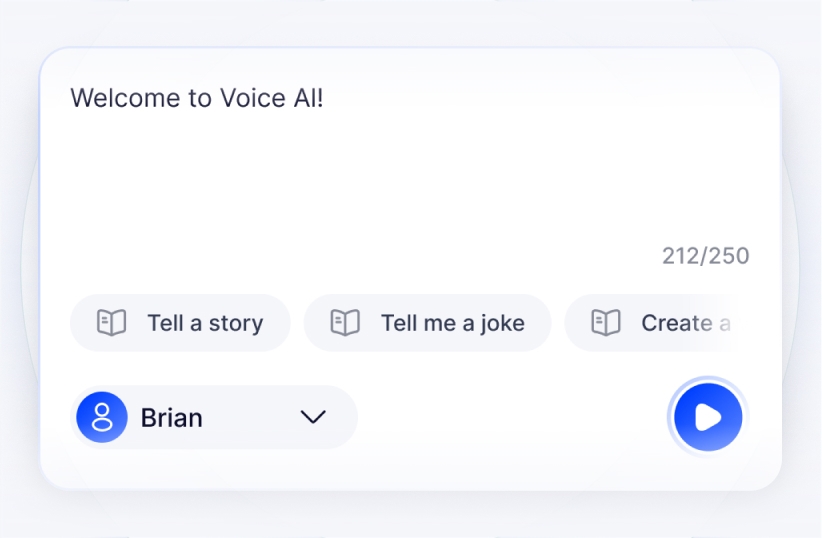The height and width of the screenshot is (538, 822).
Task: Place cursor after 'Voice AI!' exclamation mark
Action: (326, 98)
